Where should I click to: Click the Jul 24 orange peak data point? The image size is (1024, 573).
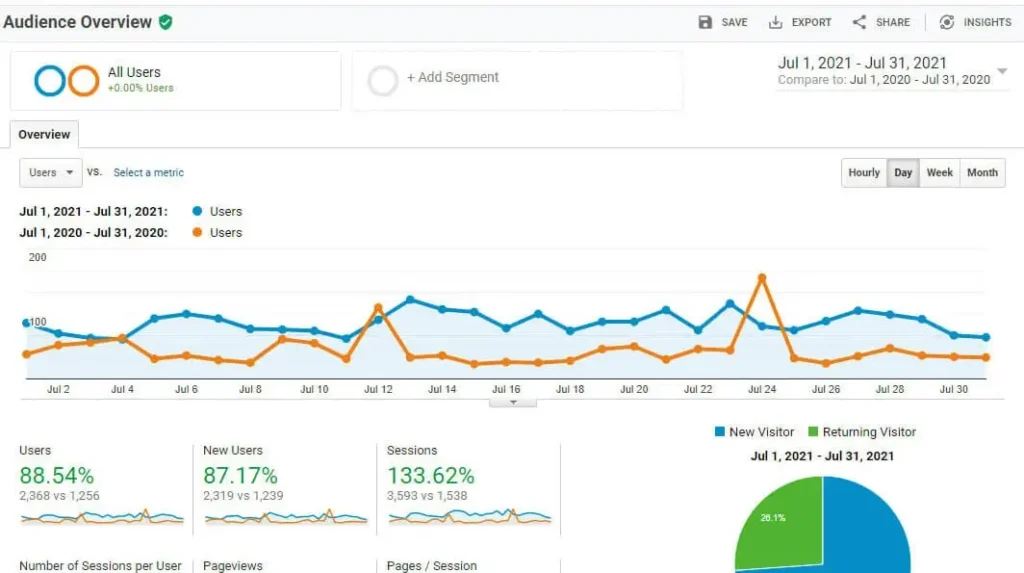click(x=763, y=276)
